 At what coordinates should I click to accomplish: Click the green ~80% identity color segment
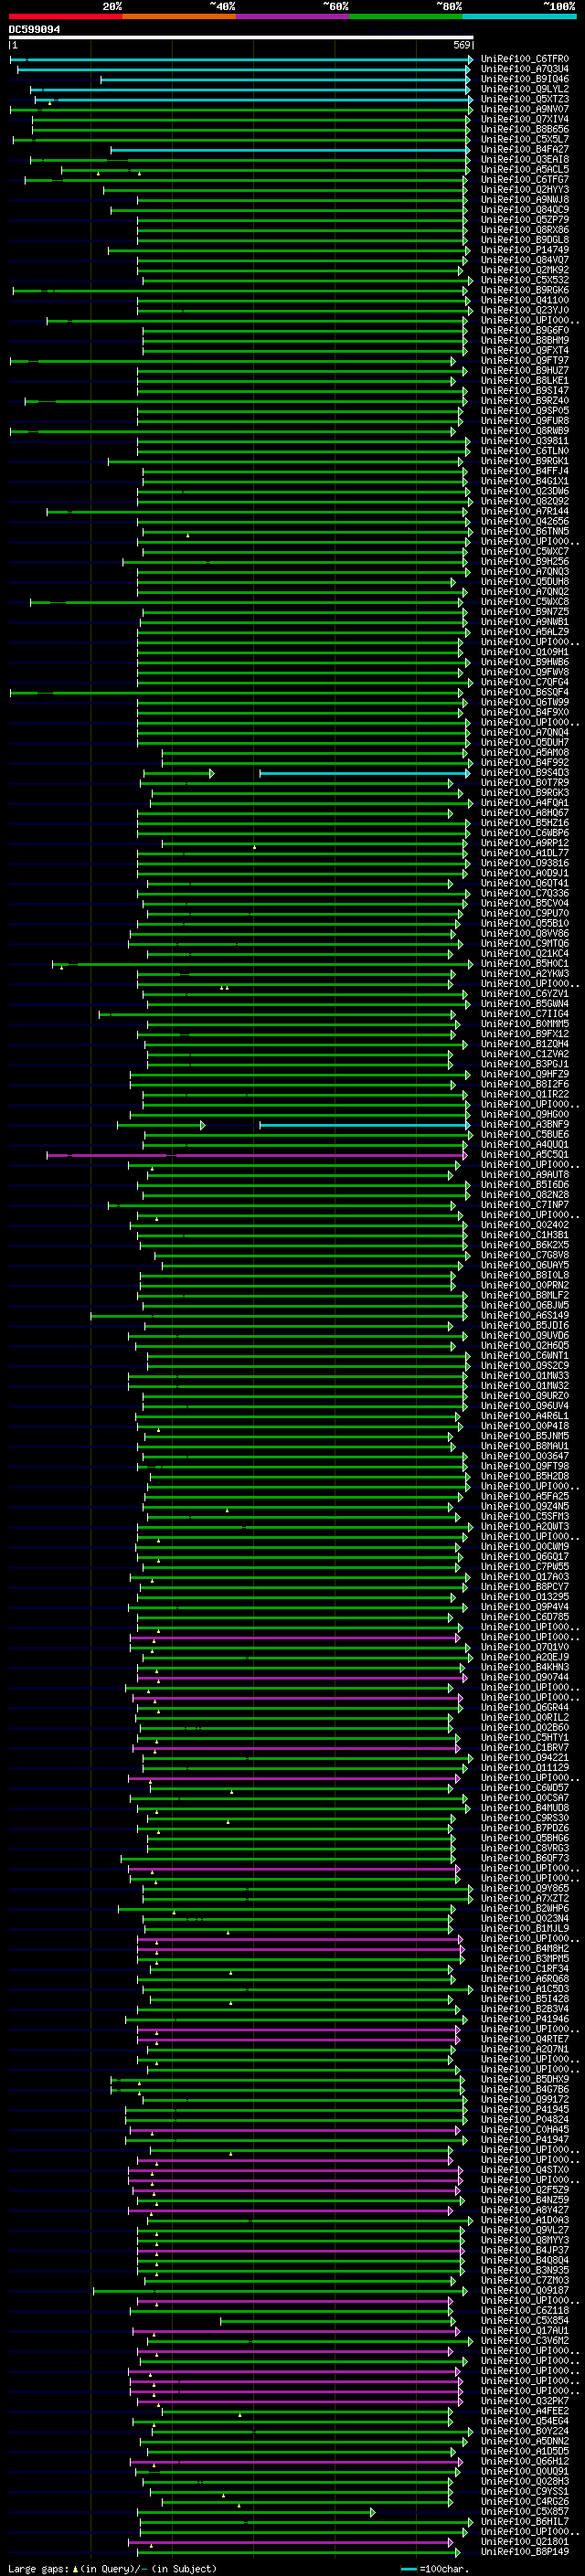click(406, 17)
